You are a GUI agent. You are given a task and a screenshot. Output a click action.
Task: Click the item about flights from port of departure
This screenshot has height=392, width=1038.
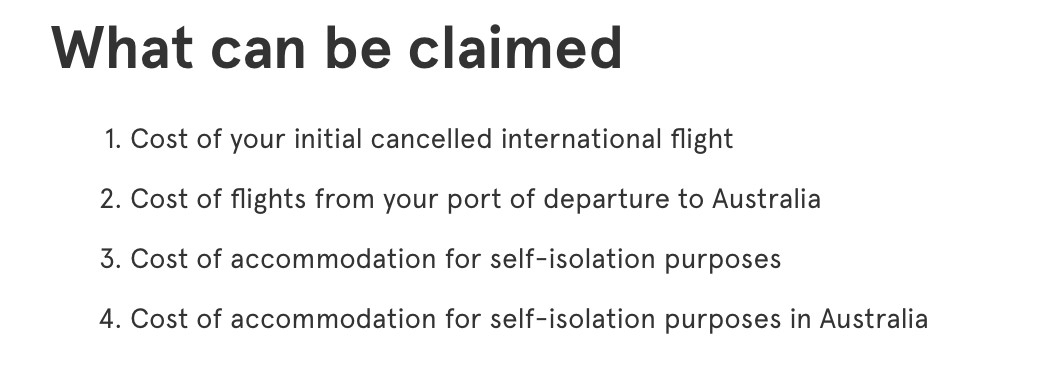coord(475,200)
